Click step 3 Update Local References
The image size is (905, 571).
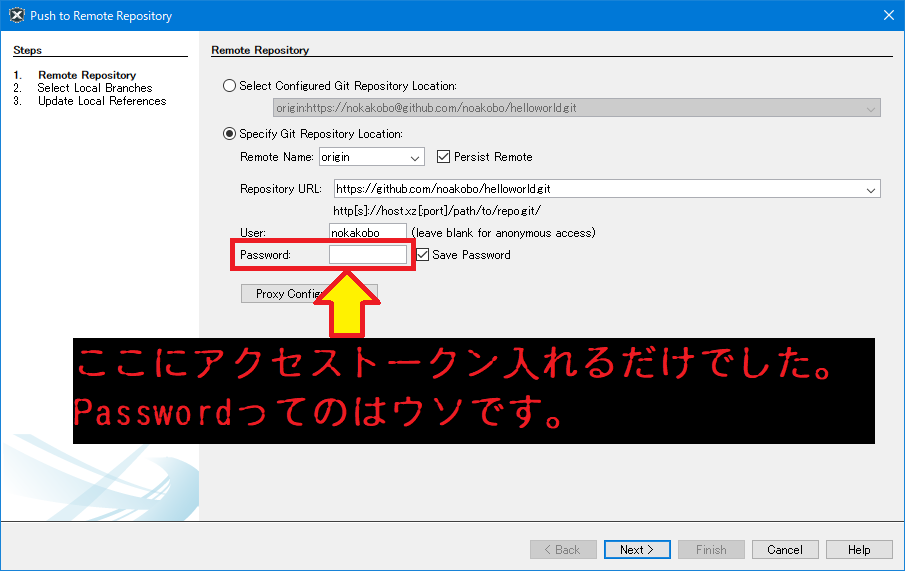(x=102, y=101)
